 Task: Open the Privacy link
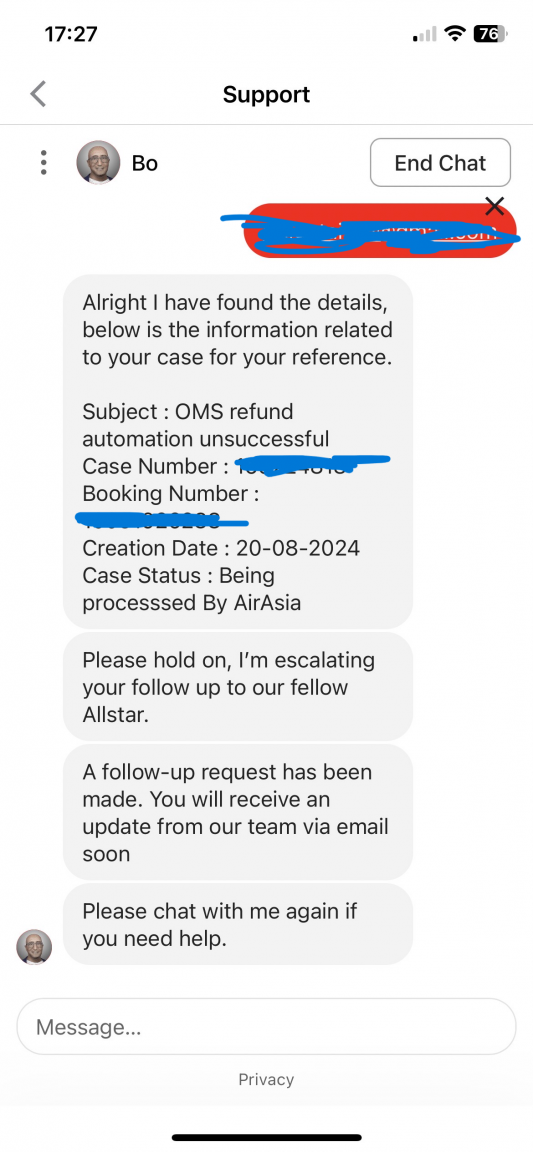coord(266,1079)
